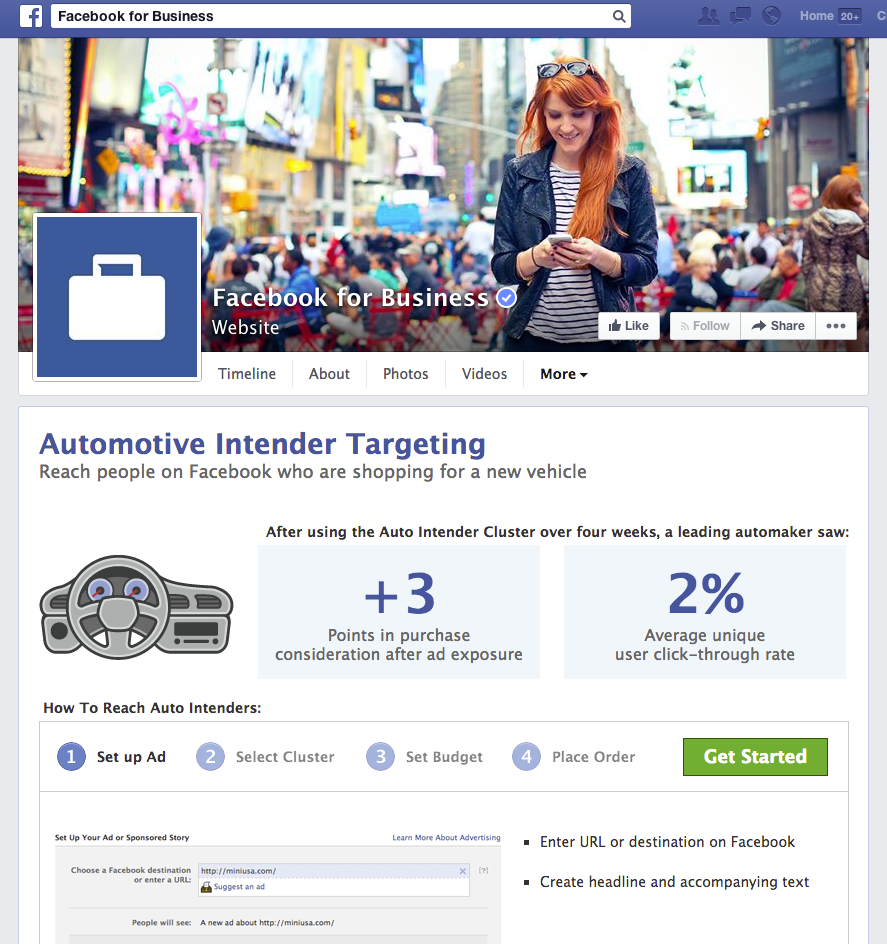Open the Photos tab
The image size is (887, 944).
click(406, 374)
